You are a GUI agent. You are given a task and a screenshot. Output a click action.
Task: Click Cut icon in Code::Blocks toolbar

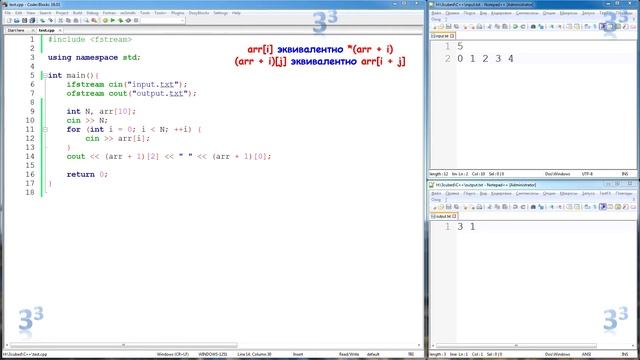[60, 20]
